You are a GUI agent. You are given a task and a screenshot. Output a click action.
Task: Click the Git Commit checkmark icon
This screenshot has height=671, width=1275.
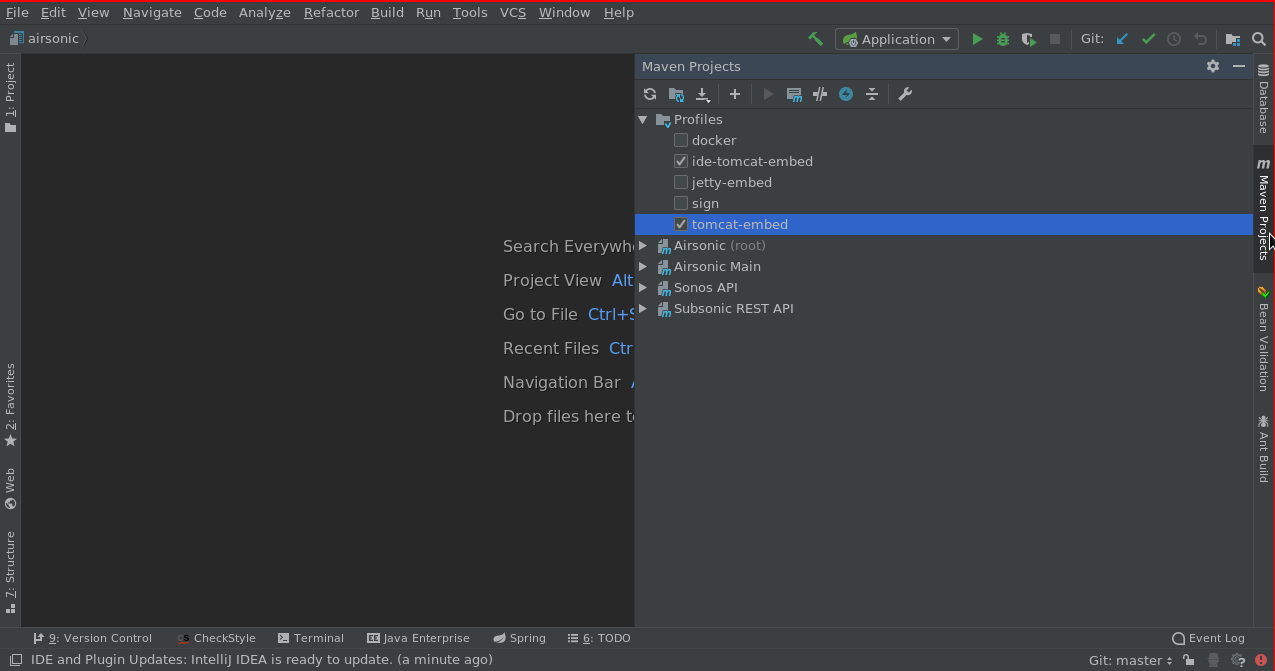(x=1148, y=39)
